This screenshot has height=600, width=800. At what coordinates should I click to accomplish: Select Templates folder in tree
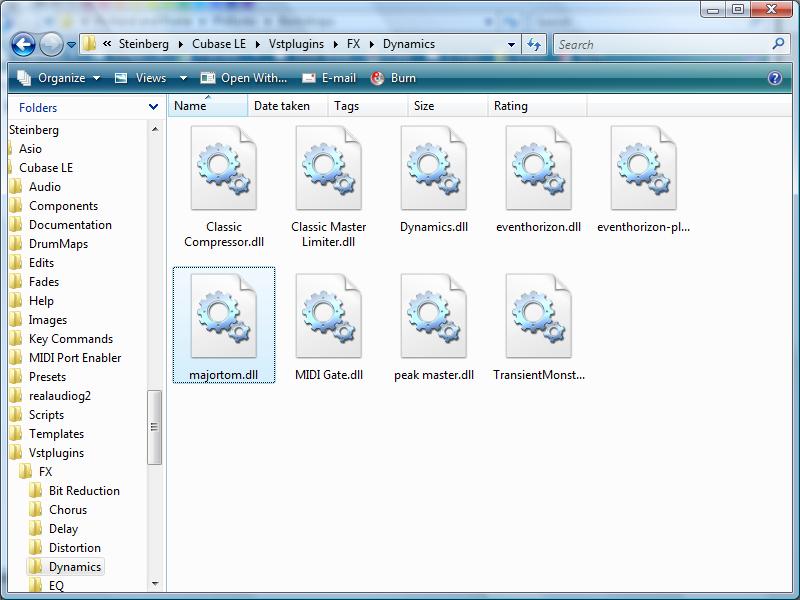56,434
